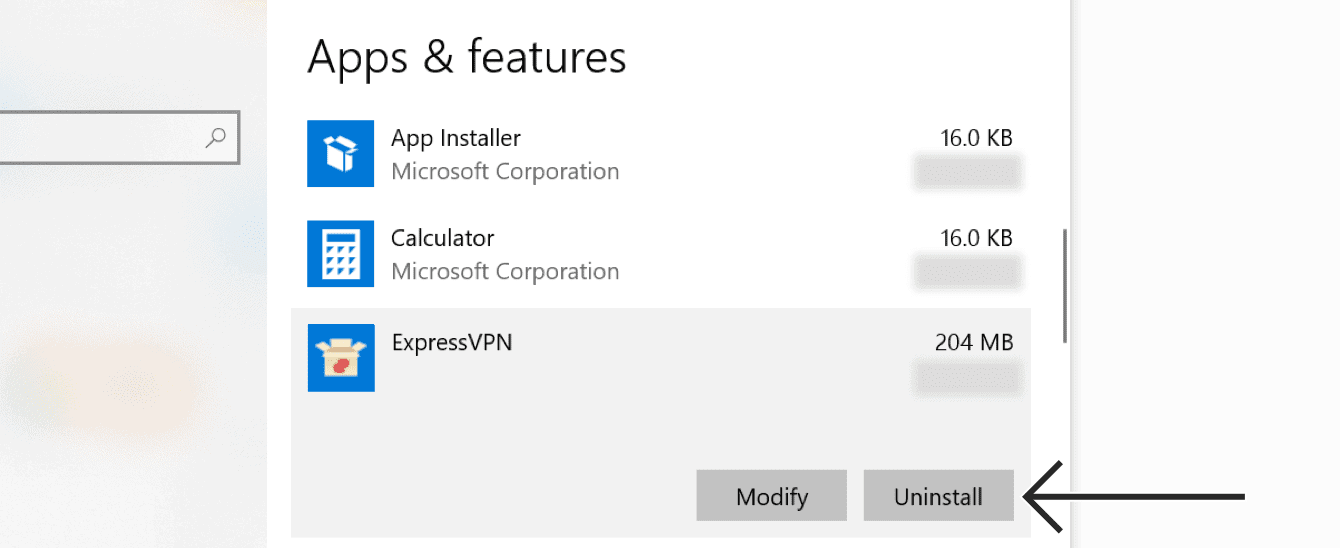The height and width of the screenshot is (548, 1340).
Task: Click the blurred install date of App Installer
Action: coord(967,172)
